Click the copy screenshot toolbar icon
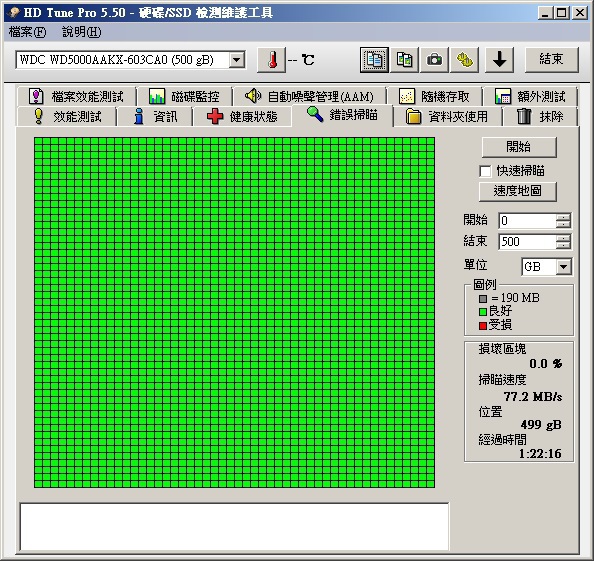Screen dimensions: 594x561 (404, 60)
